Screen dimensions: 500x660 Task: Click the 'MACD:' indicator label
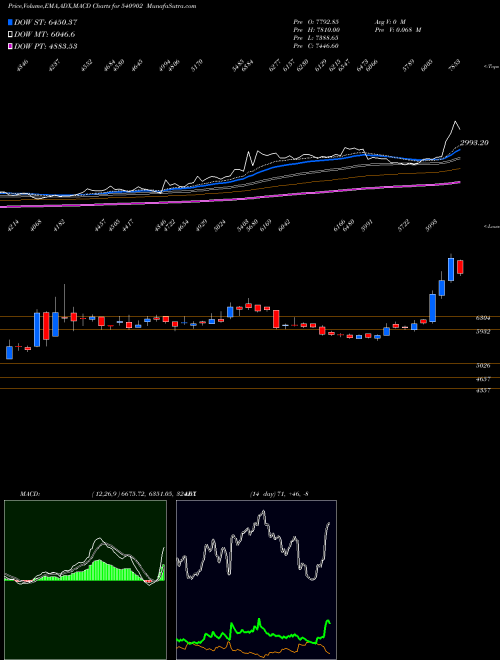[30, 493]
